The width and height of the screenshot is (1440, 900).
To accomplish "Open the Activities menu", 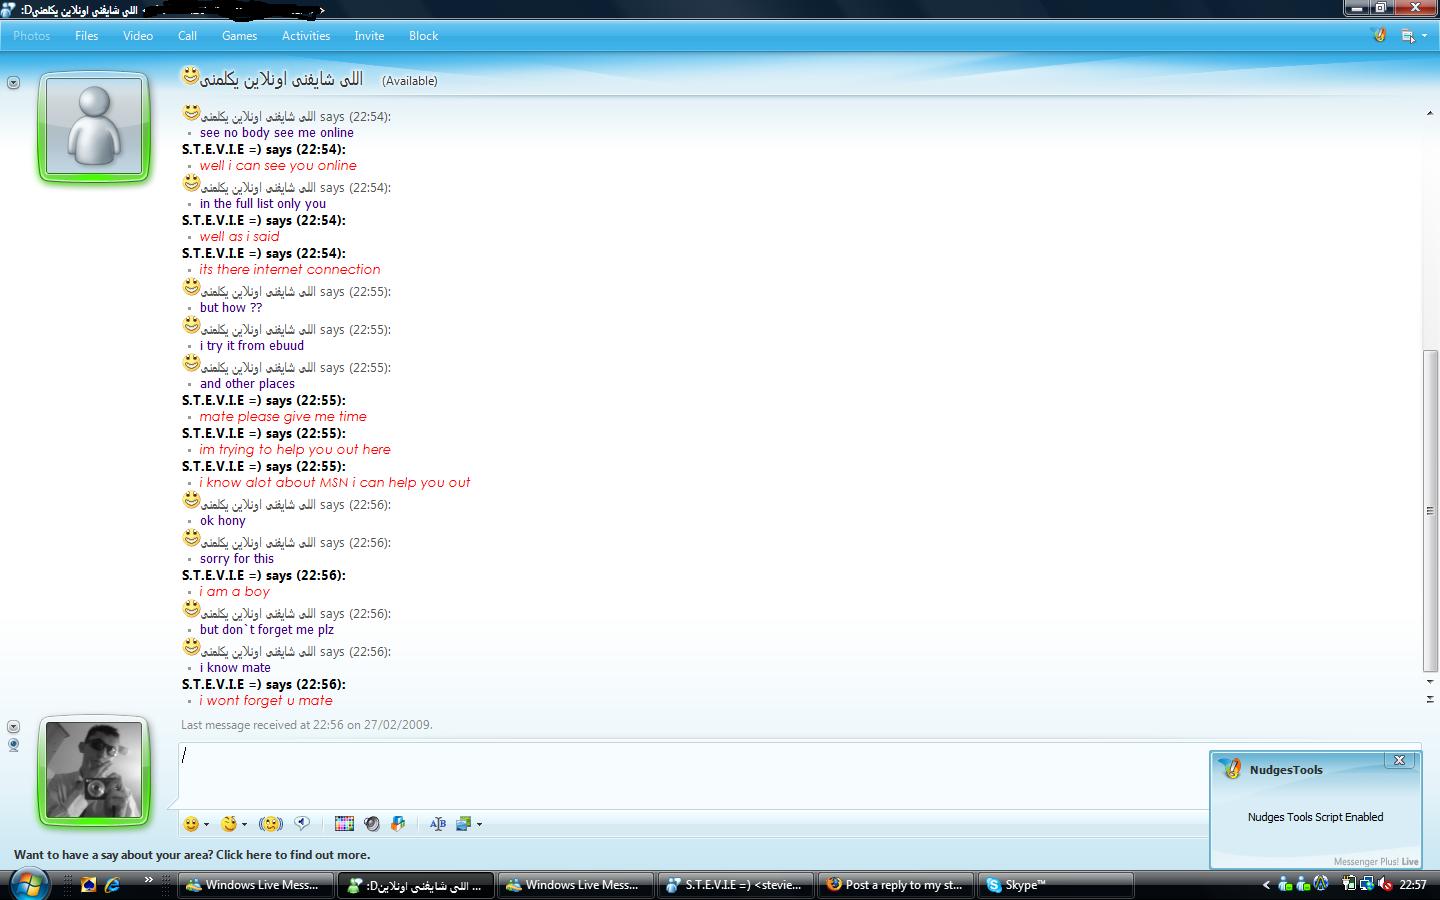I will [305, 36].
